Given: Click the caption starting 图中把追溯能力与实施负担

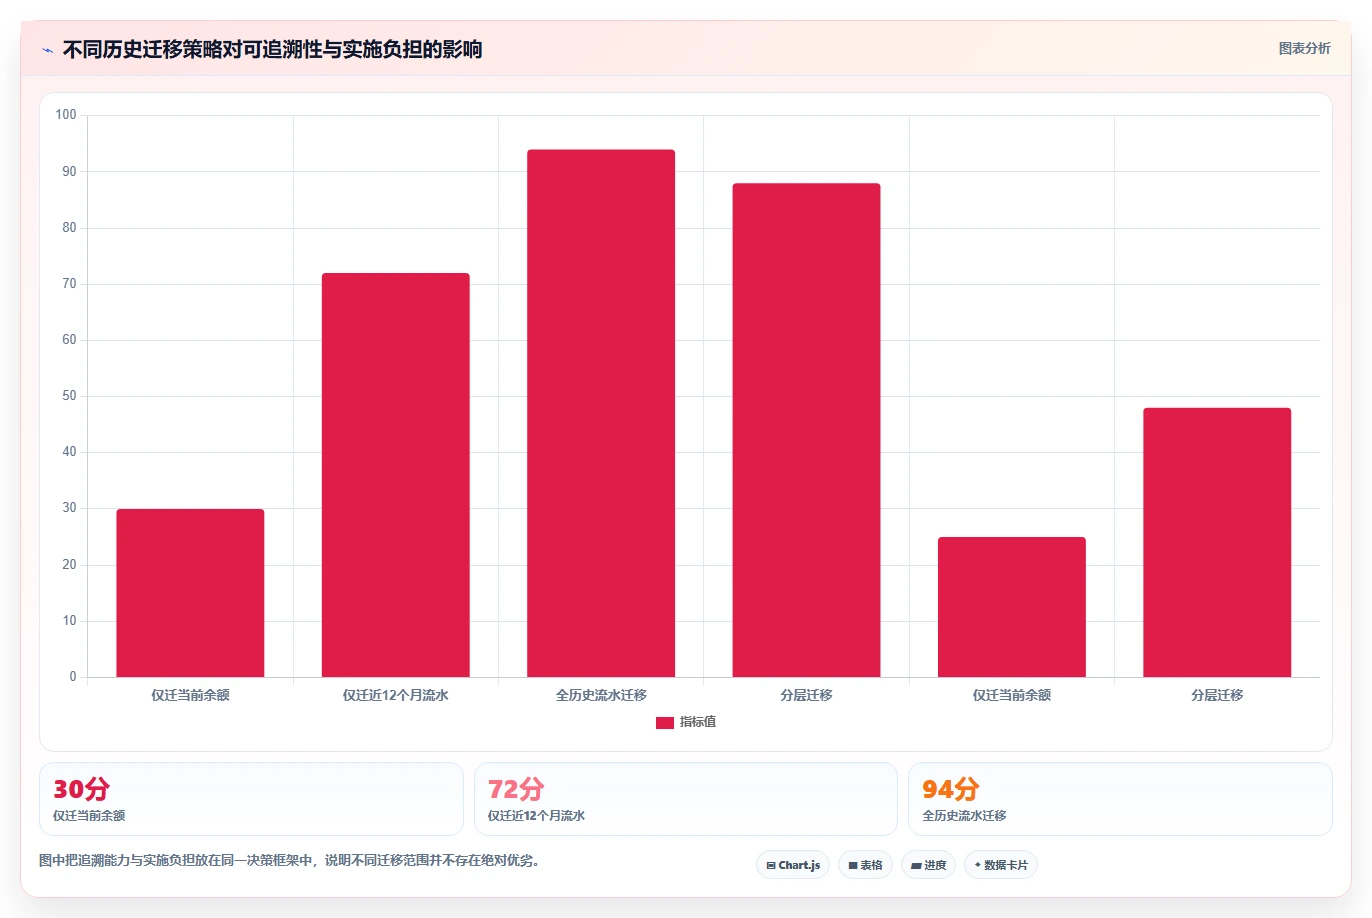Looking at the screenshot, I should tap(290, 860).
